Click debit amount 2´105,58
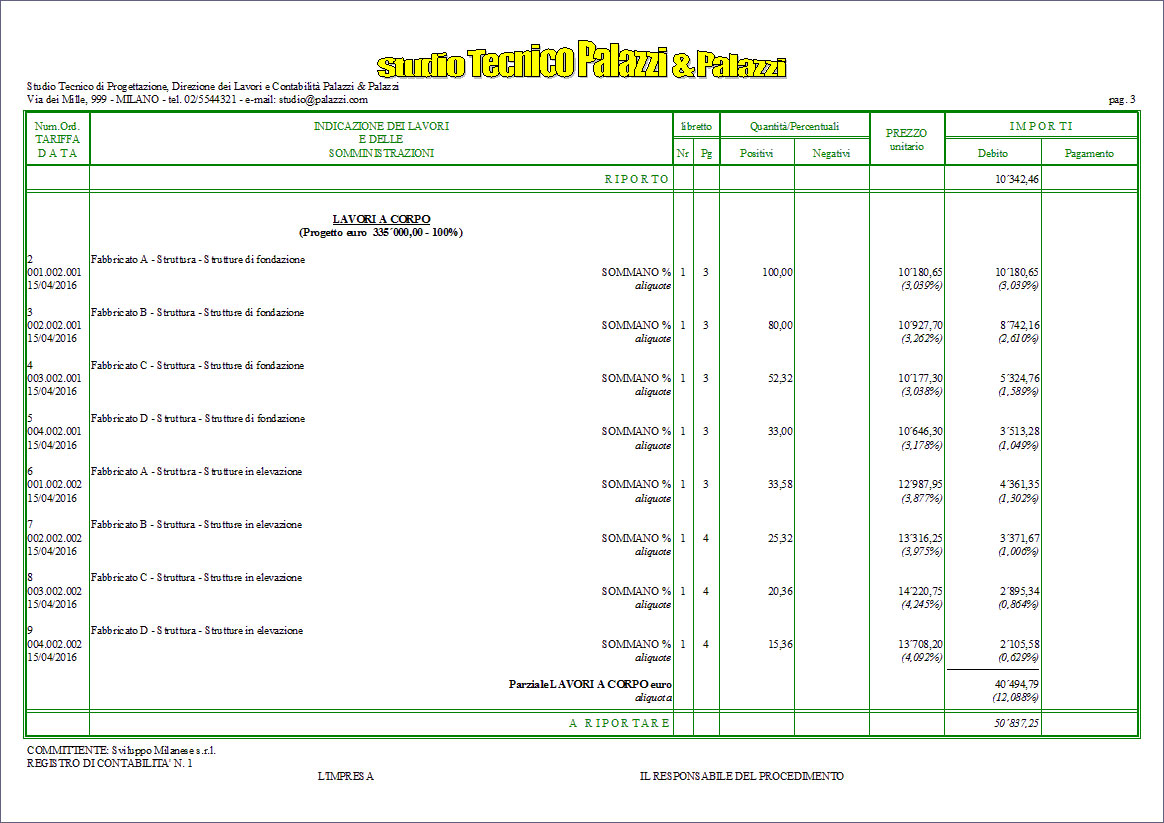Screen dimensions: 1164x823 click(1019, 644)
